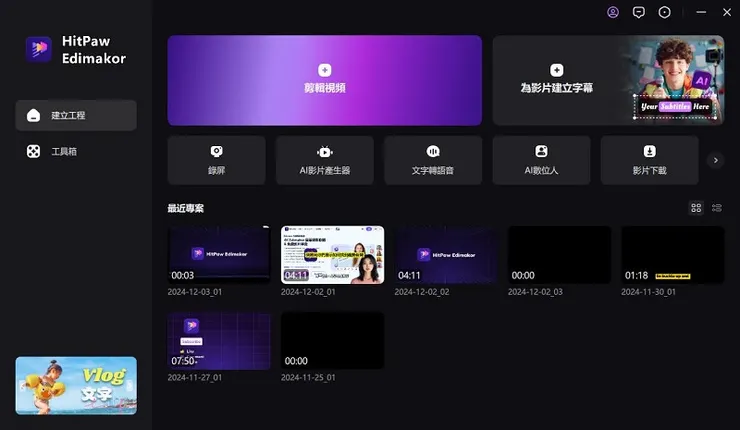Switch recent projects to list view
The width and height of the screenshot is (740, 430).
coord(717,208)
